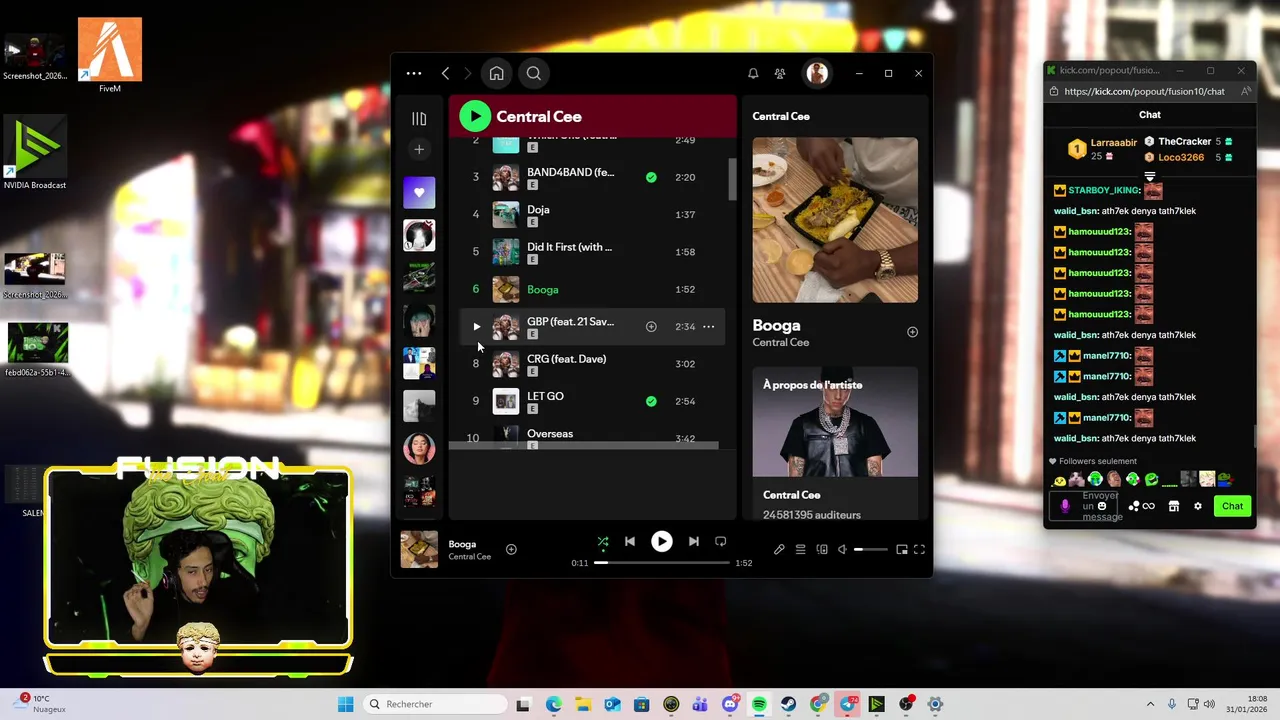Open the Spotify three-dots main menu
1280x720 pixels.
pos(414,73)
